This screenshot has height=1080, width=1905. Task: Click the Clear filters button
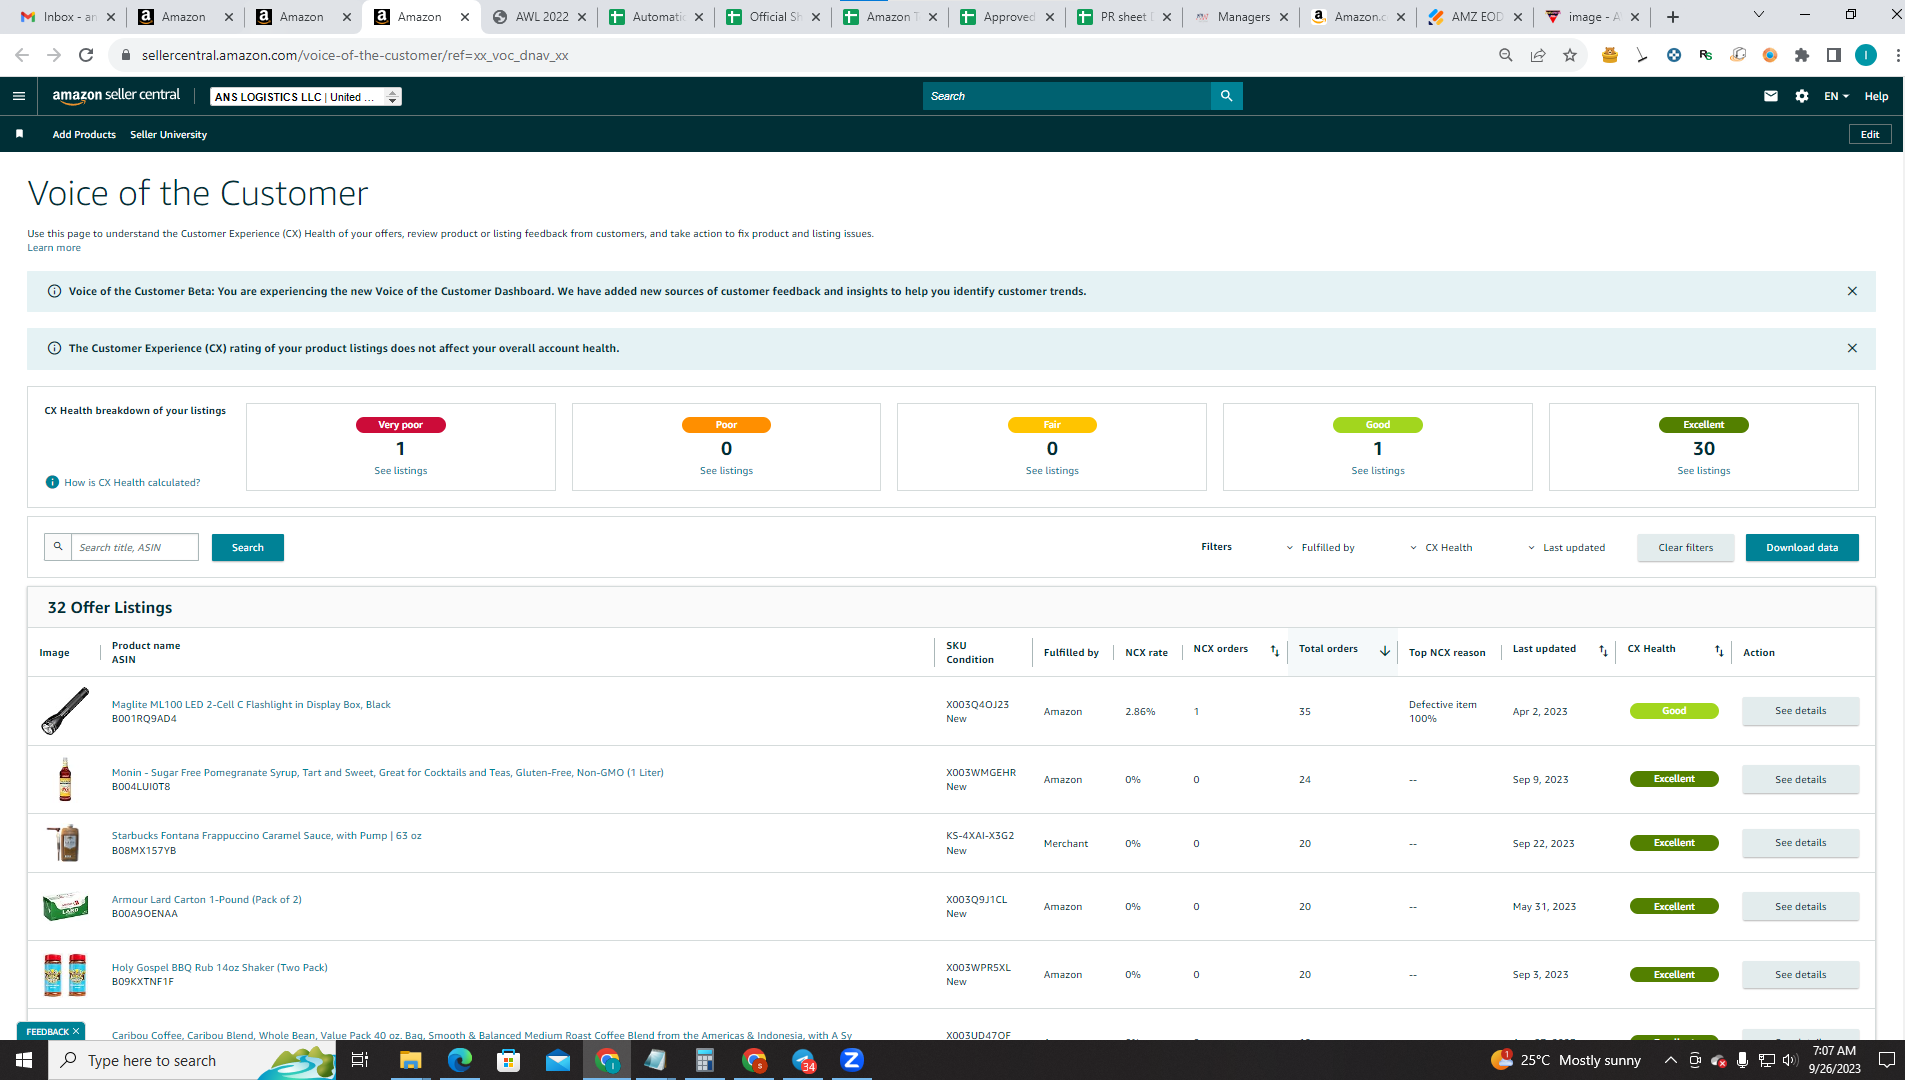(x=1686, y=548)
